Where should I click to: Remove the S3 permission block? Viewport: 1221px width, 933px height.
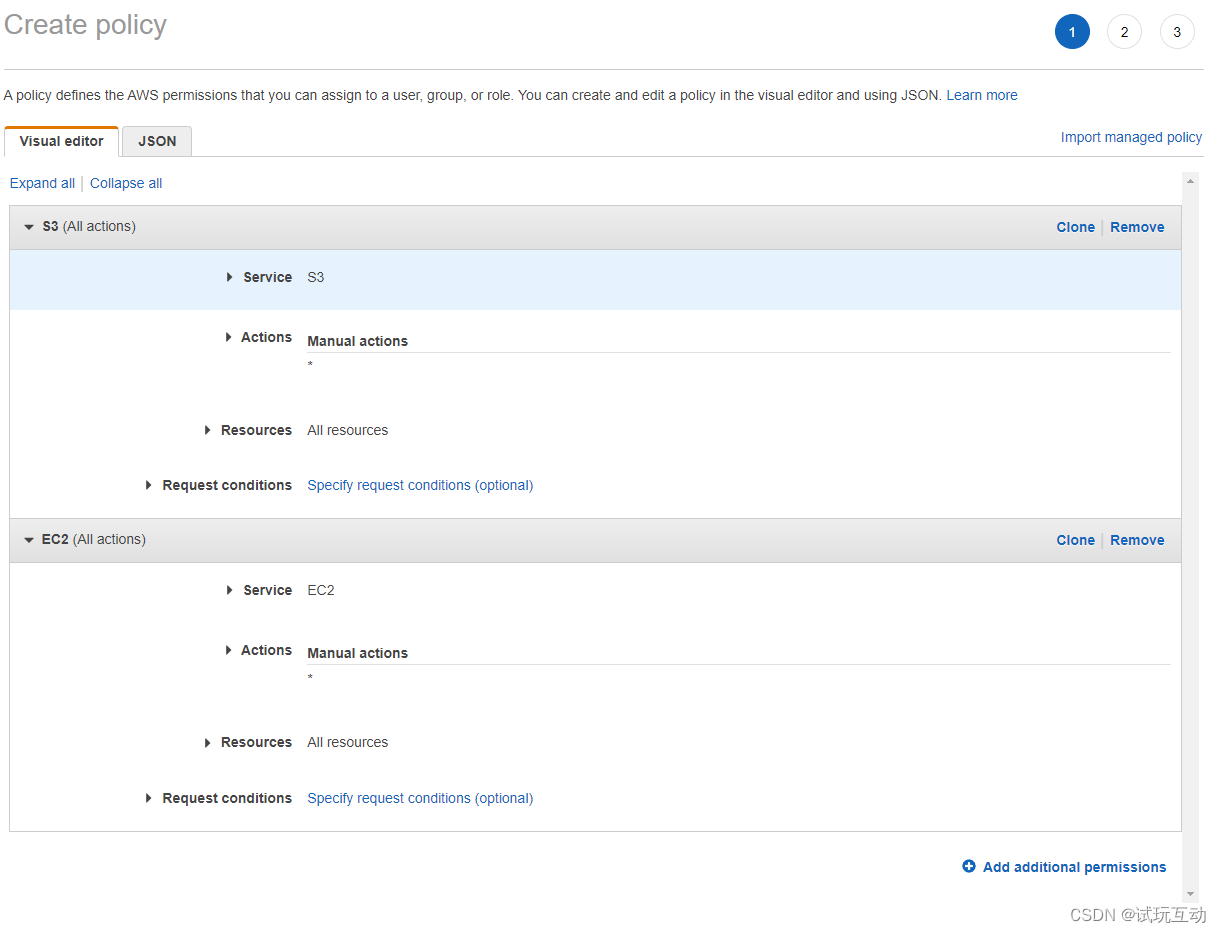[x=1137, y=227]
